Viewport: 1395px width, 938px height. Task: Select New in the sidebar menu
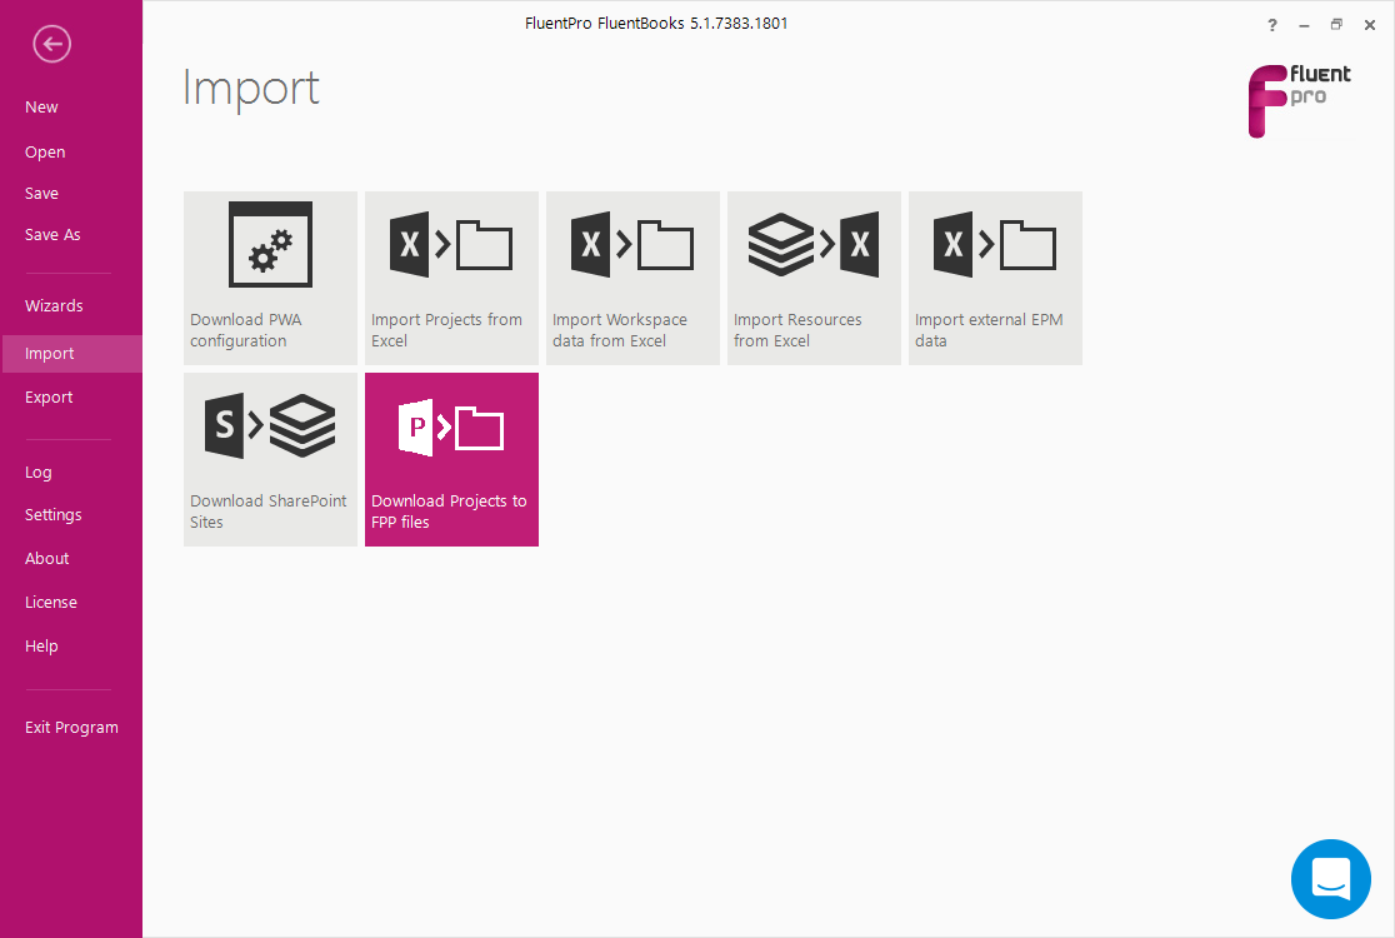pyautogui.click(x=42, y=107)
